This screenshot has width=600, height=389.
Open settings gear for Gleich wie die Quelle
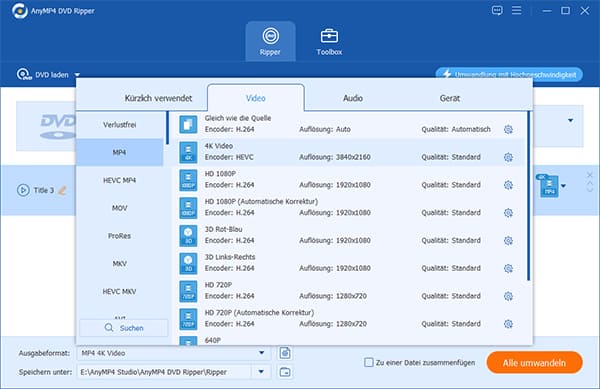point(508,129)
